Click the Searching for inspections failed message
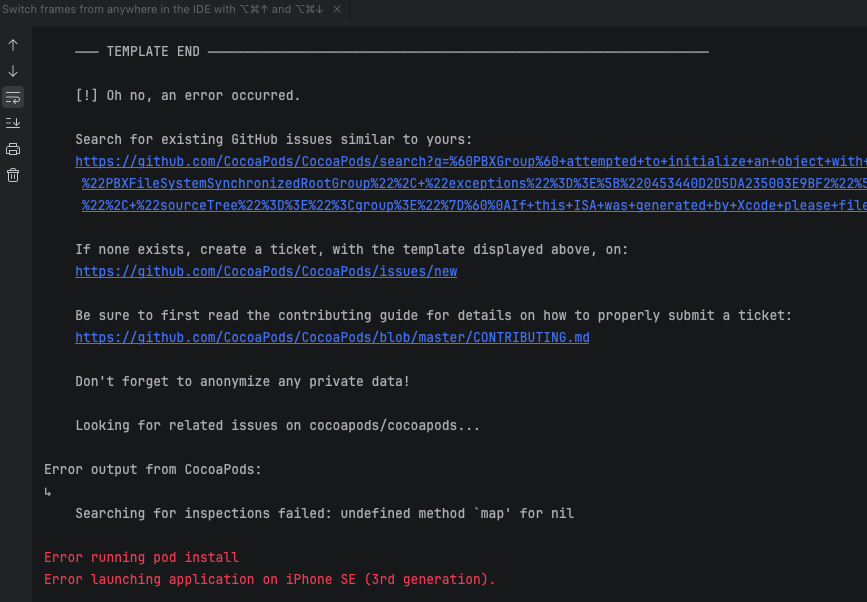 point(325,514)
